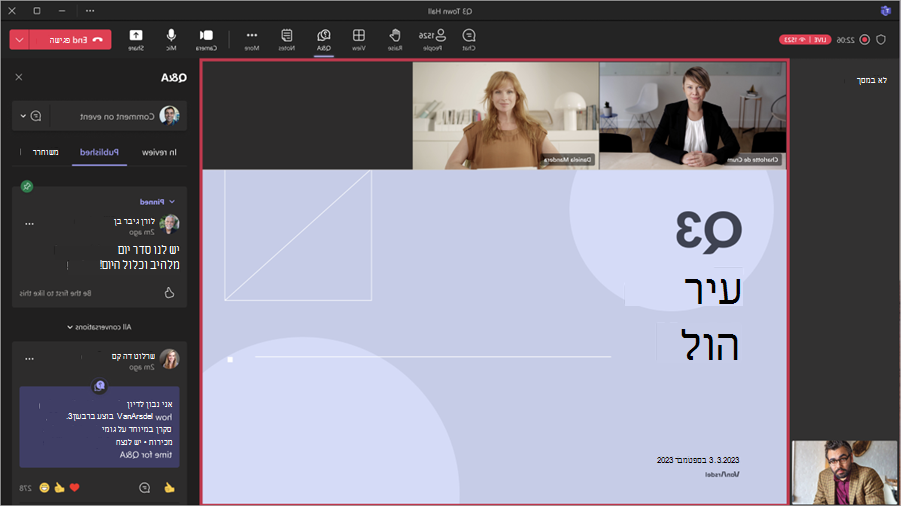The image size is (901, 506).
Task: Switch to the Published tab
Action: tap(99, 152)
